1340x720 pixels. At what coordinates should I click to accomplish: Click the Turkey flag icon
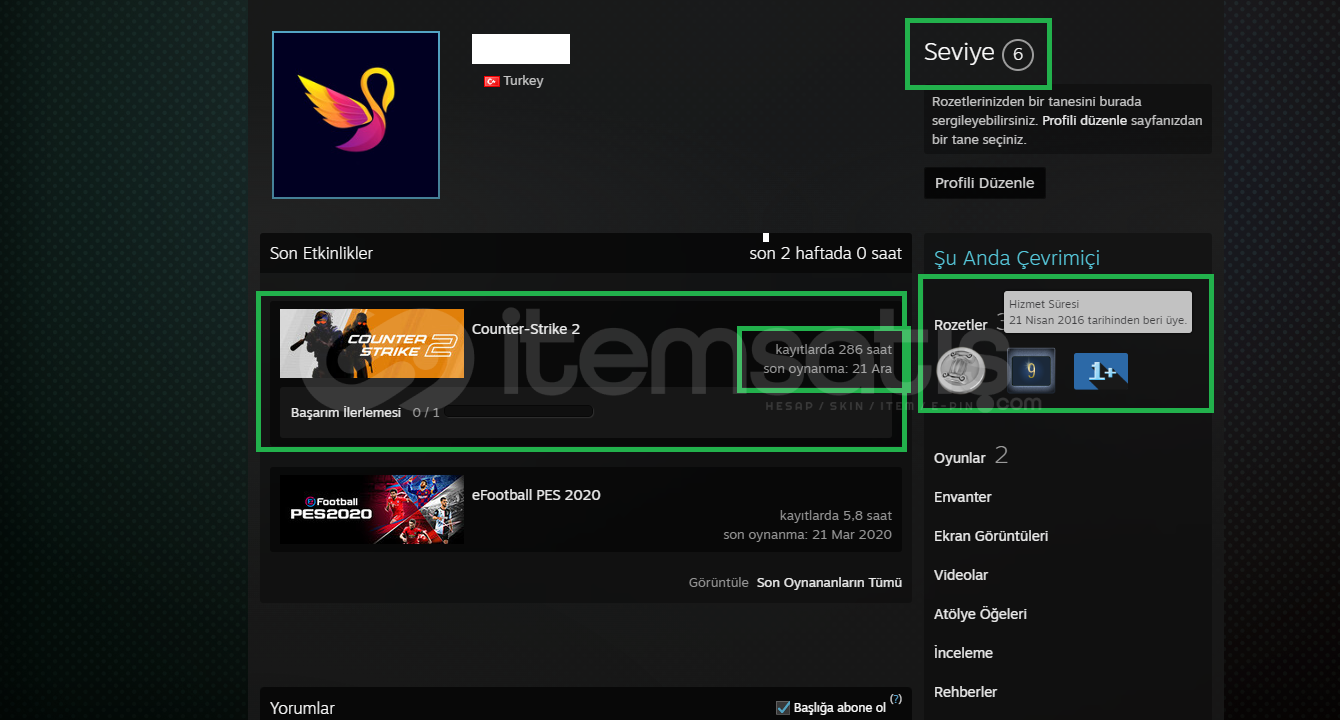point(492,81)
